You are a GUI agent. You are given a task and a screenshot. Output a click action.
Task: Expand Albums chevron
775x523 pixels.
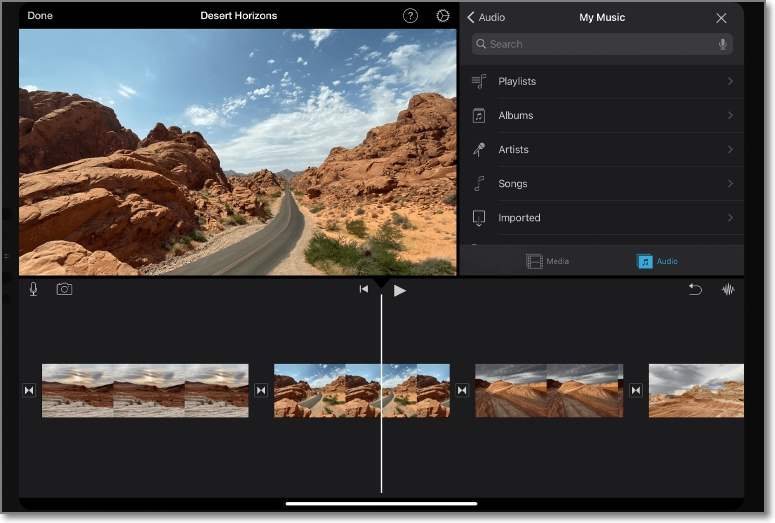pyautogui.click(x=731, y=115)
